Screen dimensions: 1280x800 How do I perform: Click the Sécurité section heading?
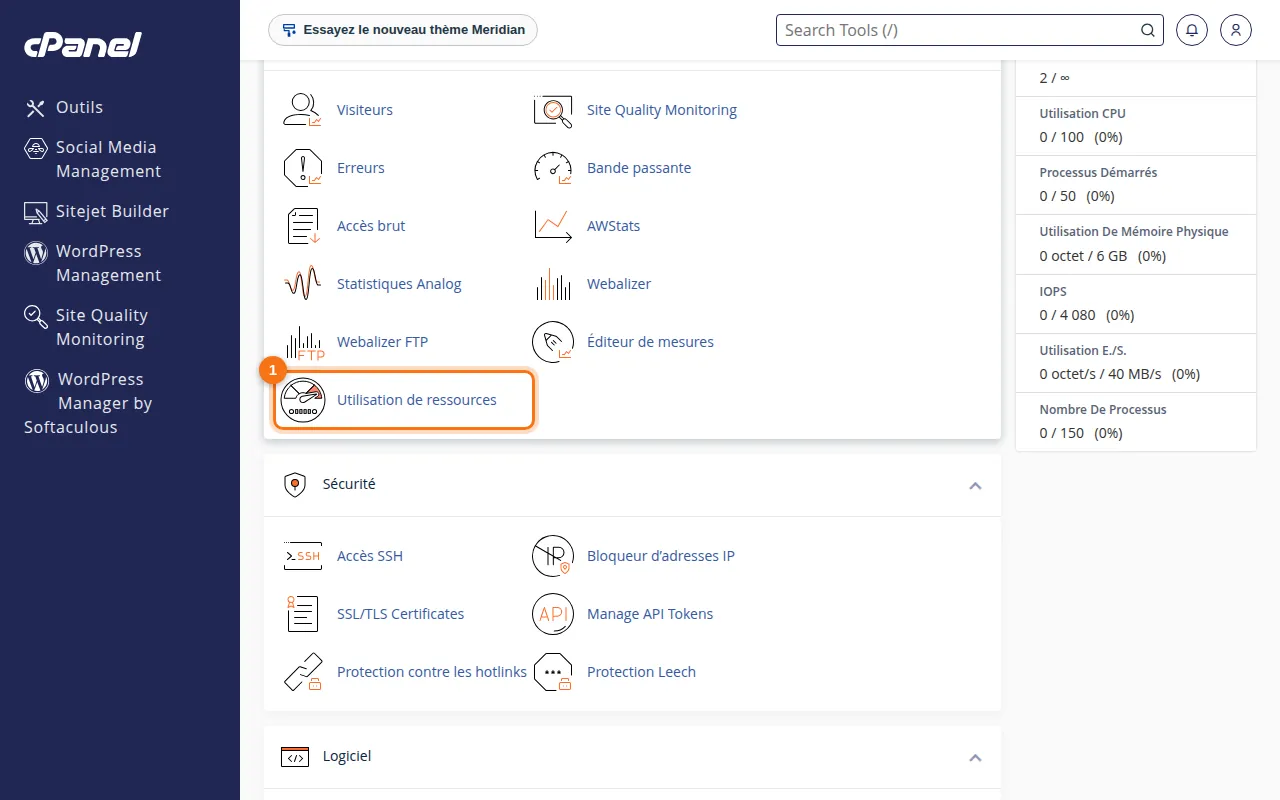pyautogui.click(x=349, y=484)
